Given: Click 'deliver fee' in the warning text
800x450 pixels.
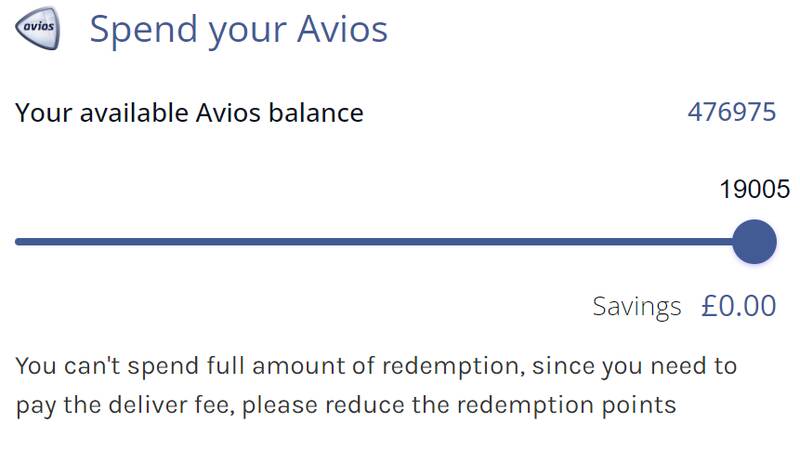Looking at the screenshot, I should click(x=168, y=405).
